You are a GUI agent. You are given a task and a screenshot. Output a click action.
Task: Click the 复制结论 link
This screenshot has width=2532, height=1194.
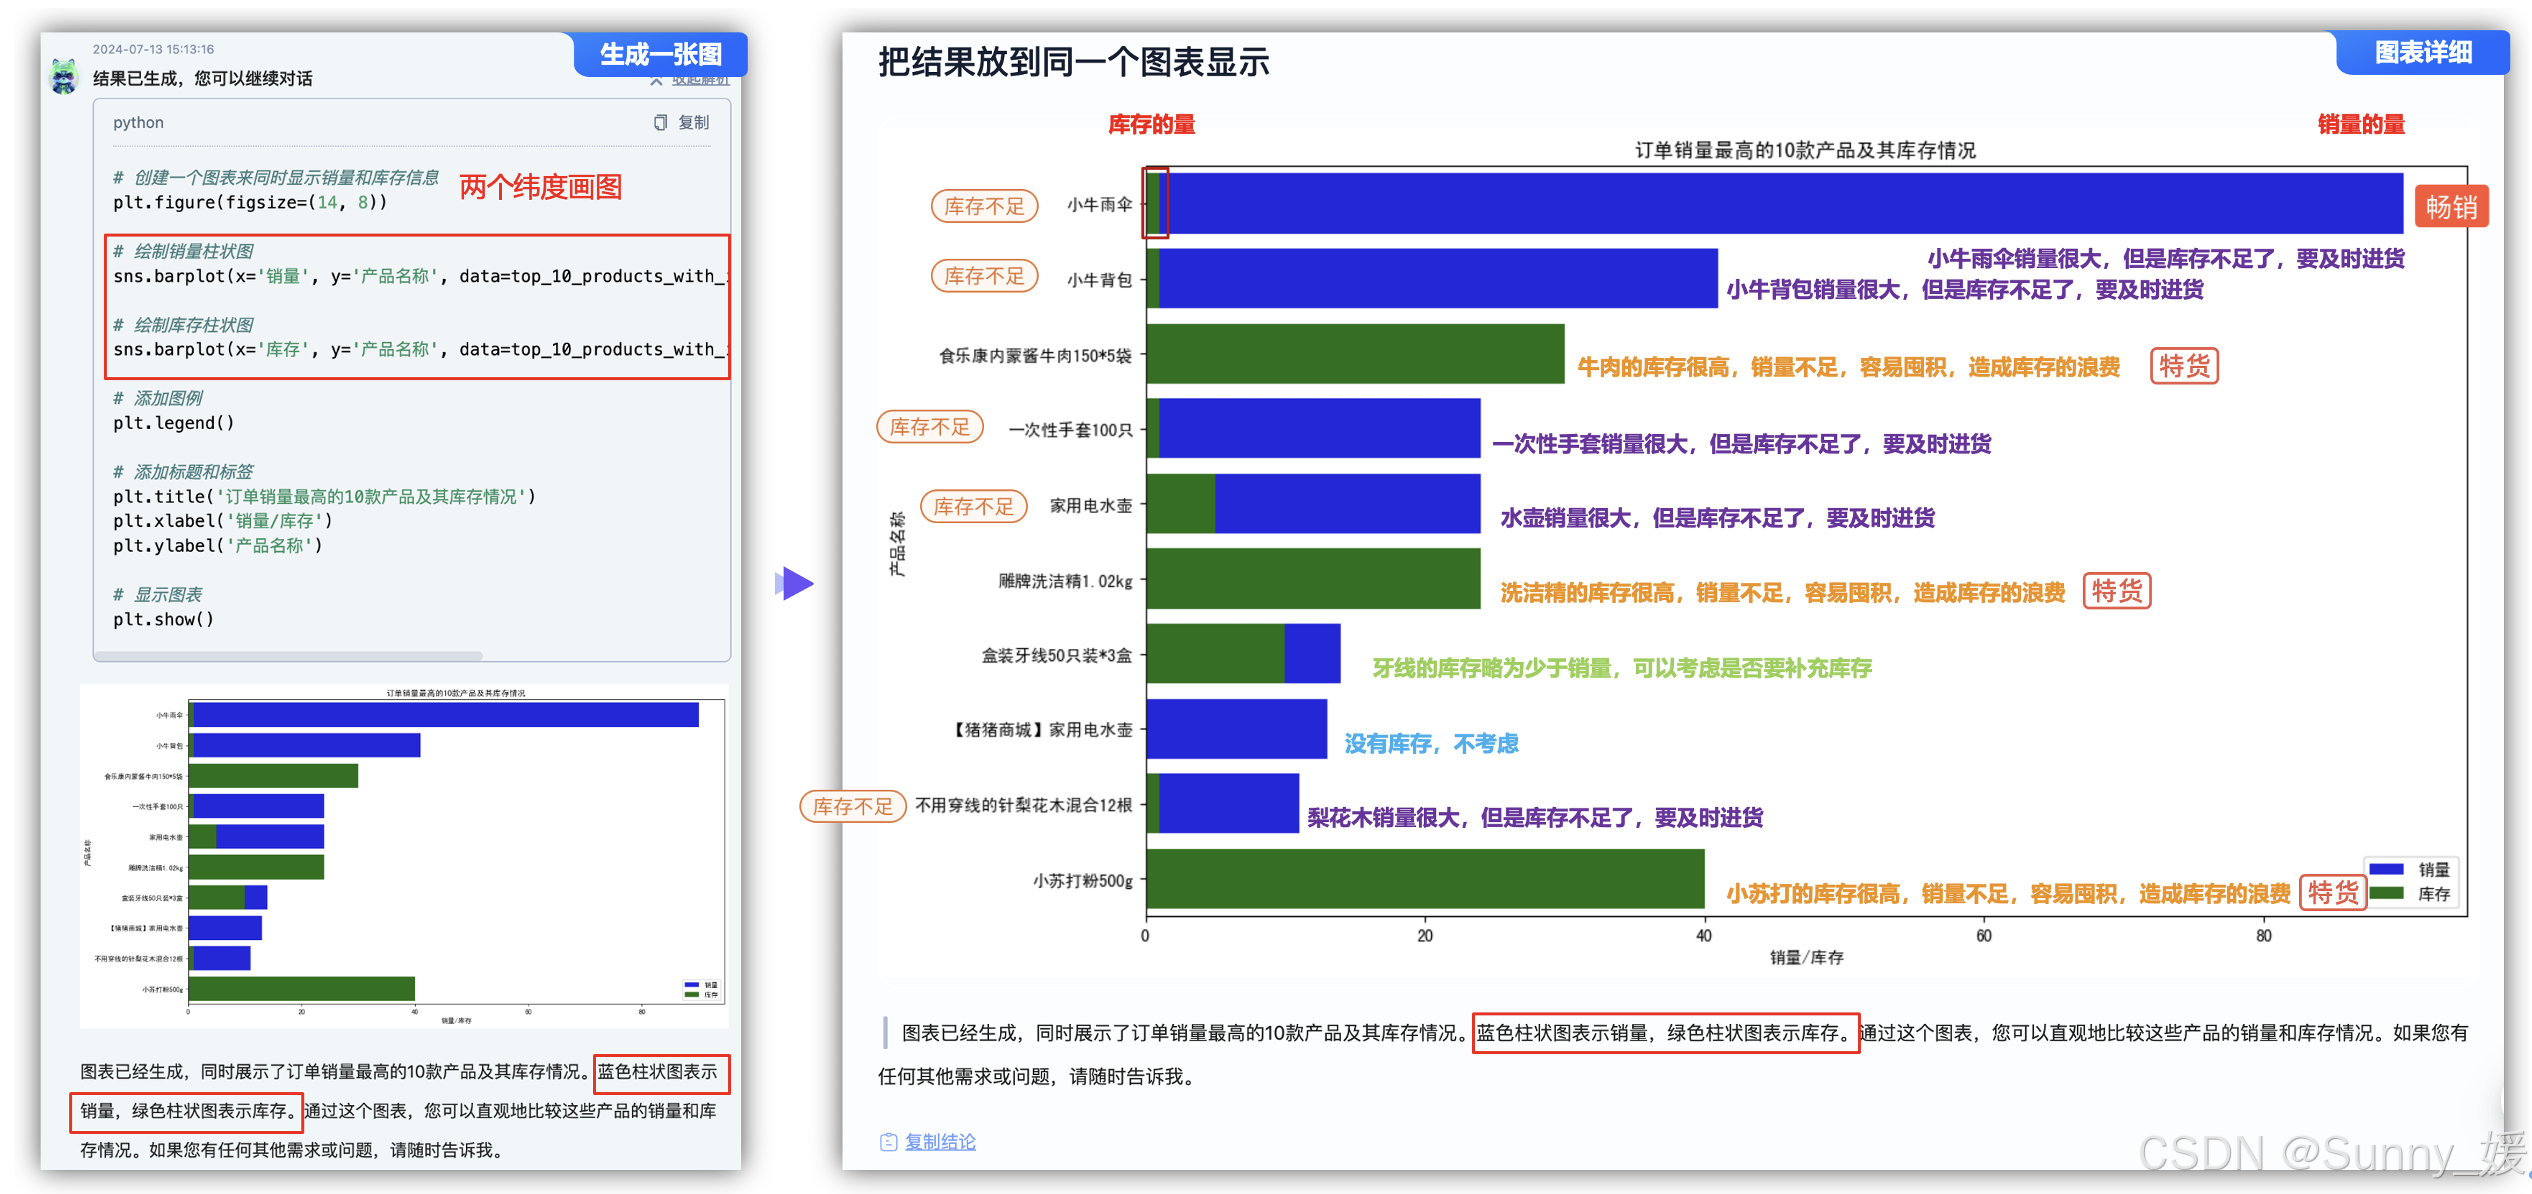[x=940, y=1141]
